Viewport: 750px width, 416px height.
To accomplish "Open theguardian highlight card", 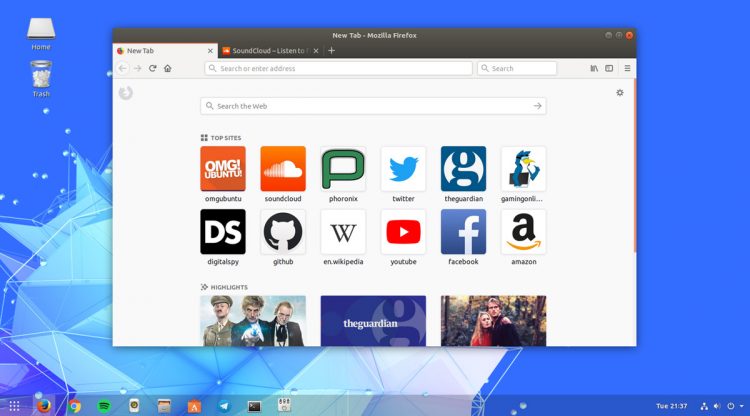I will (373, 321).
